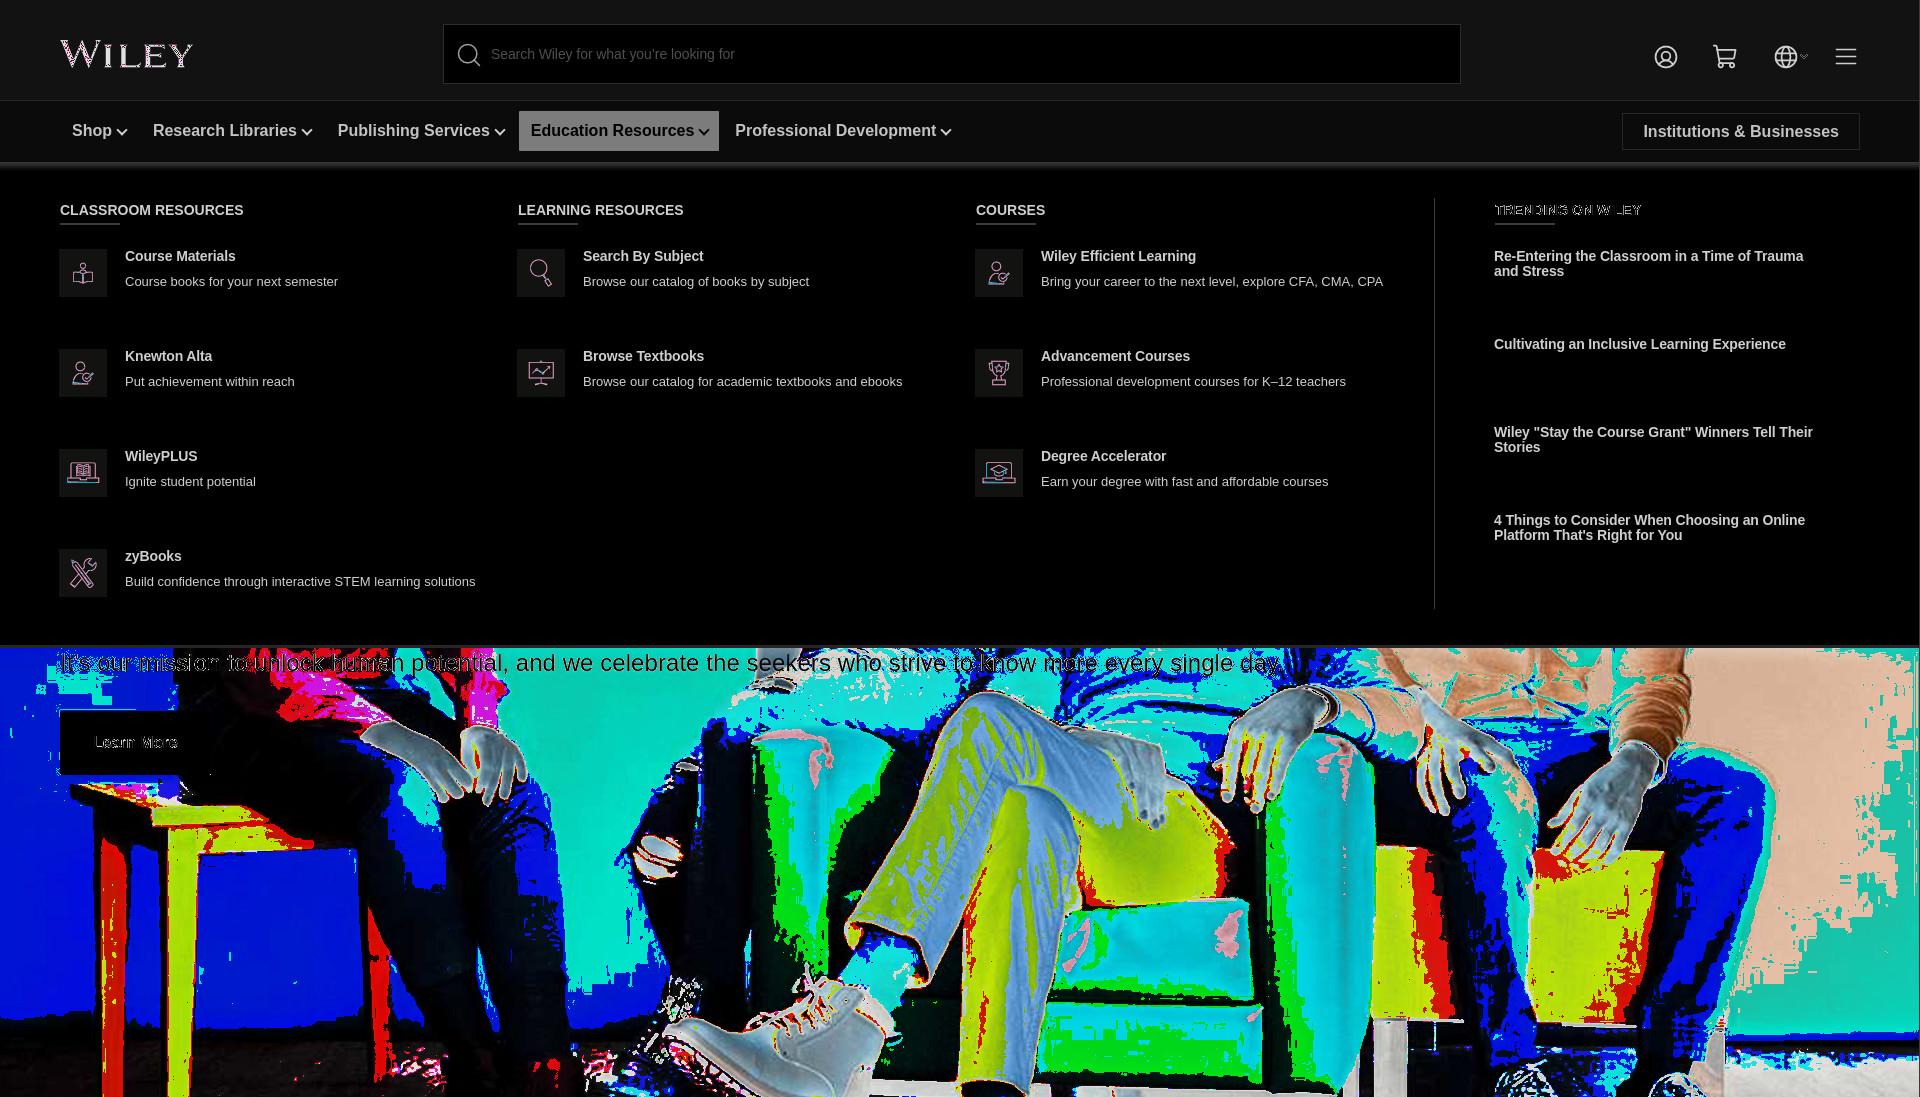The width and height of the screenshot is (1920, 1097).
Task: Expand the Research Libraries menu
Action: [x=232, y=131]
